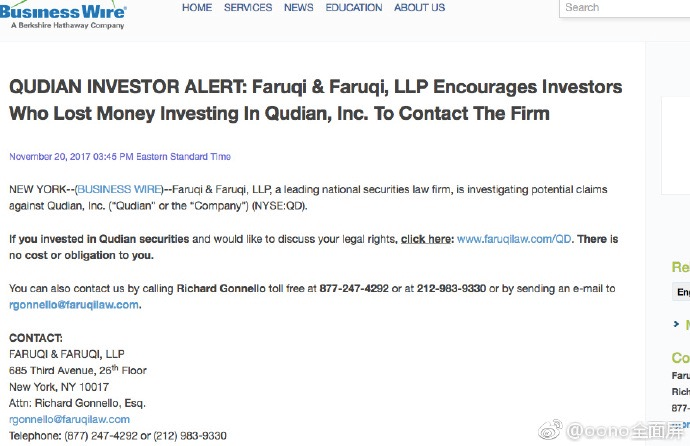Click the article headline title
Viewport: 690px width, 446px height.
[316, 100]
